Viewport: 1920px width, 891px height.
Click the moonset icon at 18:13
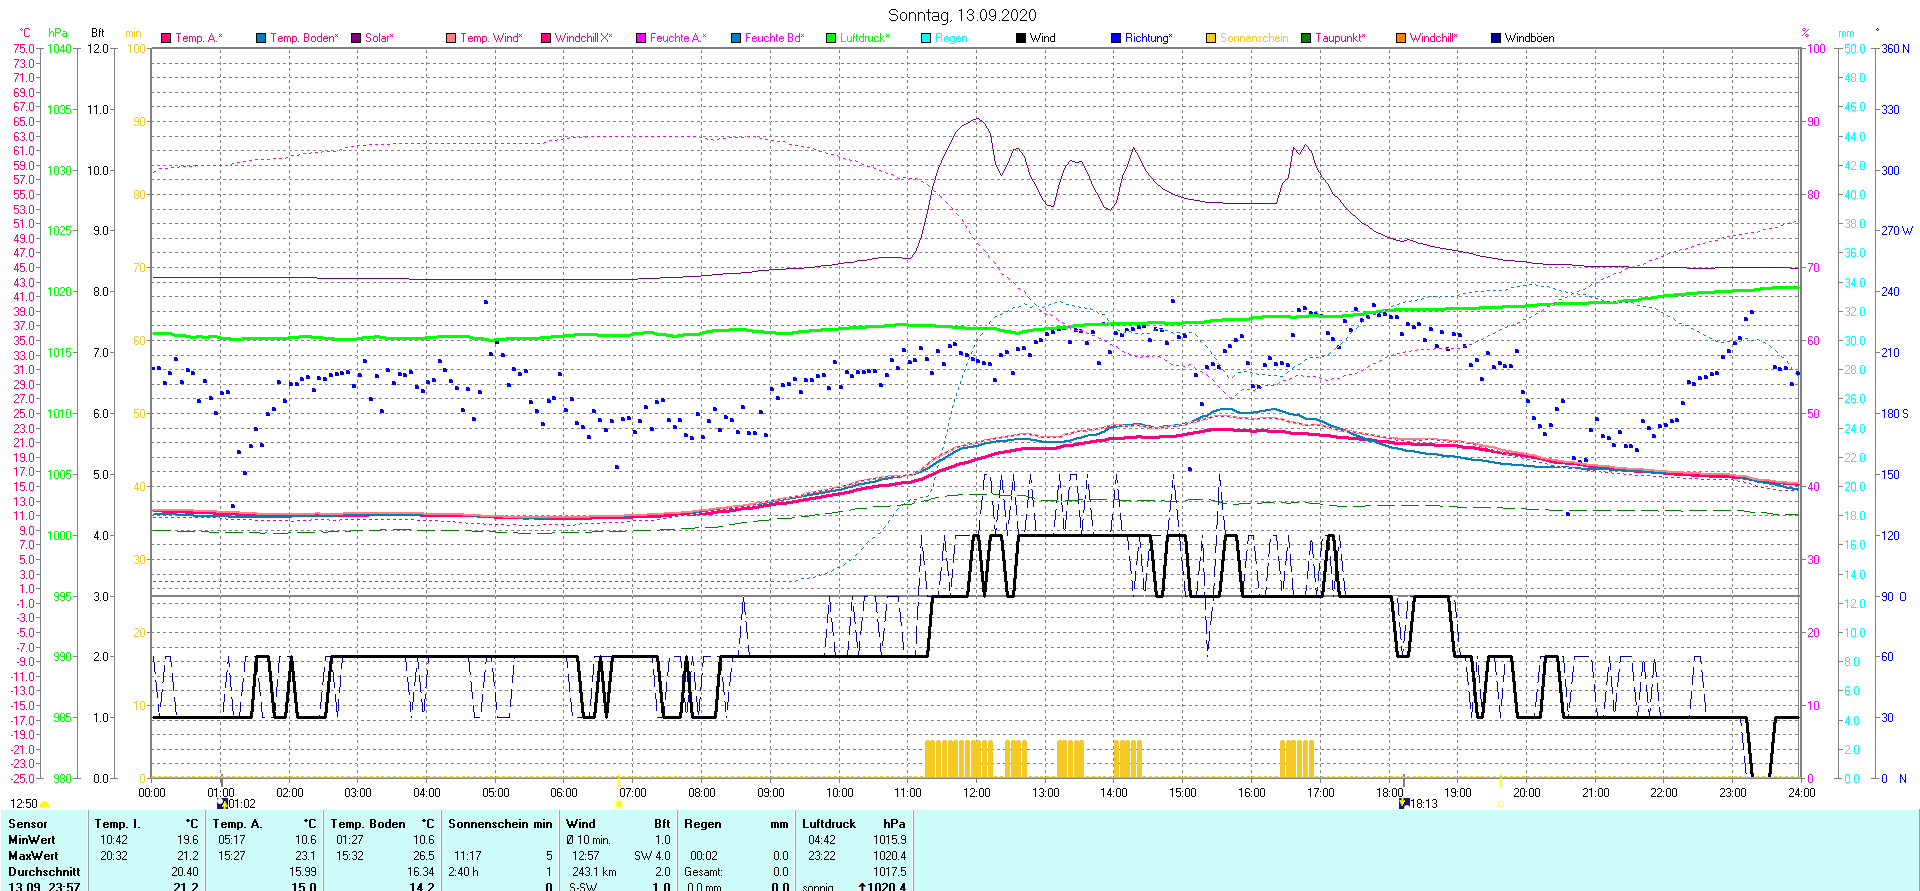pos(1404,803)
